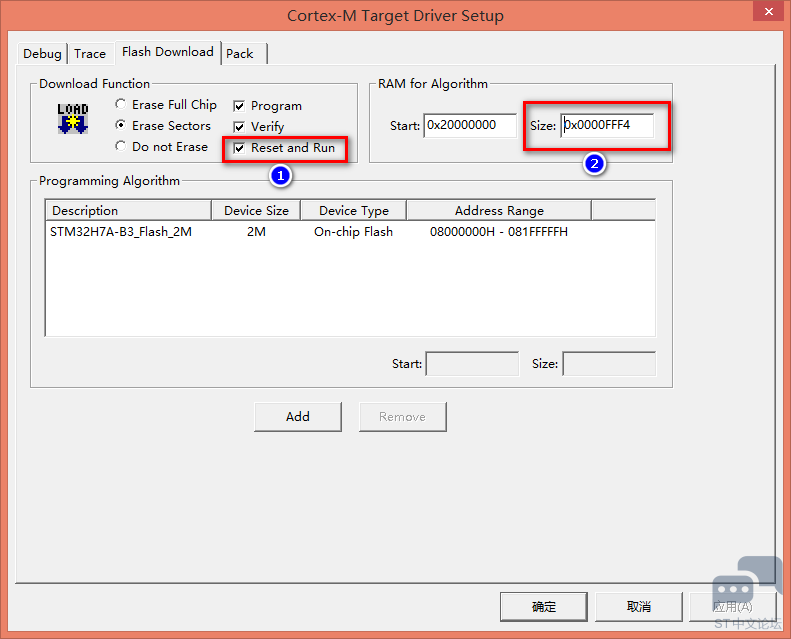This screenshot has width=791, height=639.
Task: Open the Flash Download tab
Action: coord(168,52)
